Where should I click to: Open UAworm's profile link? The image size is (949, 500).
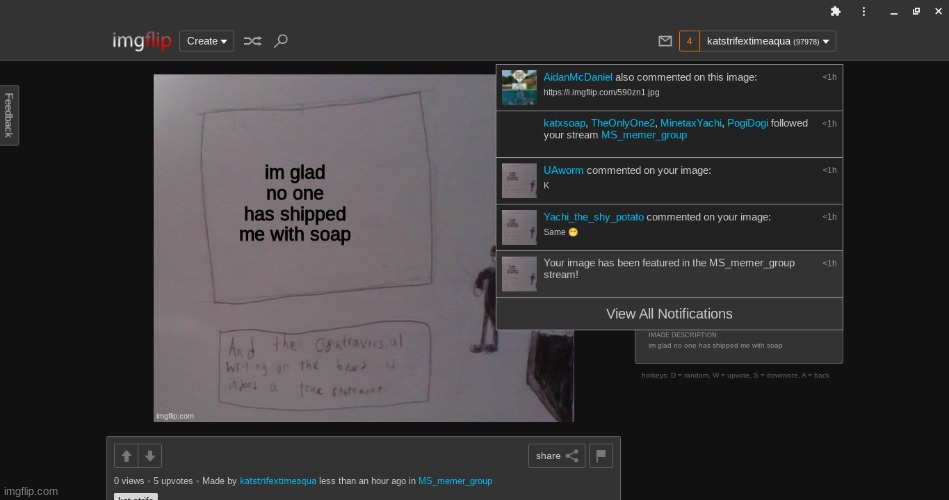[563, 170]
